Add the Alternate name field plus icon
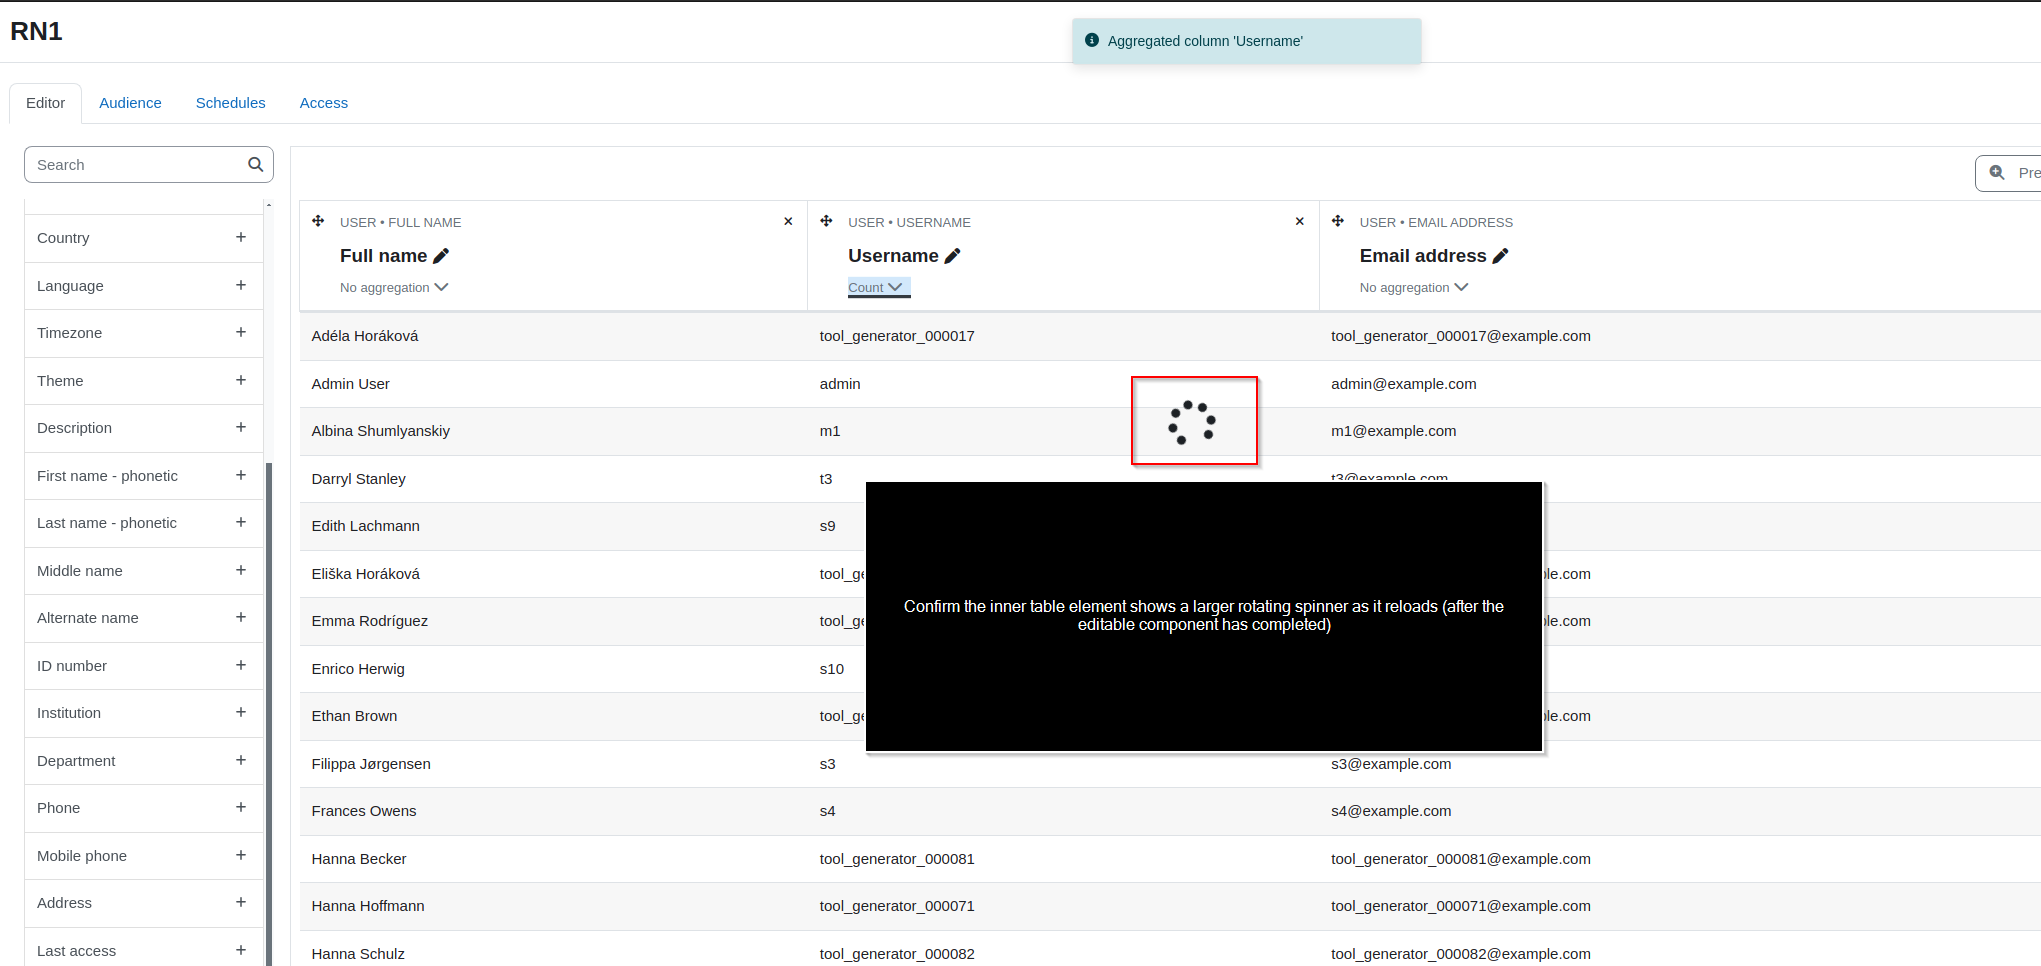The height and width of the screenshot is (966, 2041). point(241,617)
